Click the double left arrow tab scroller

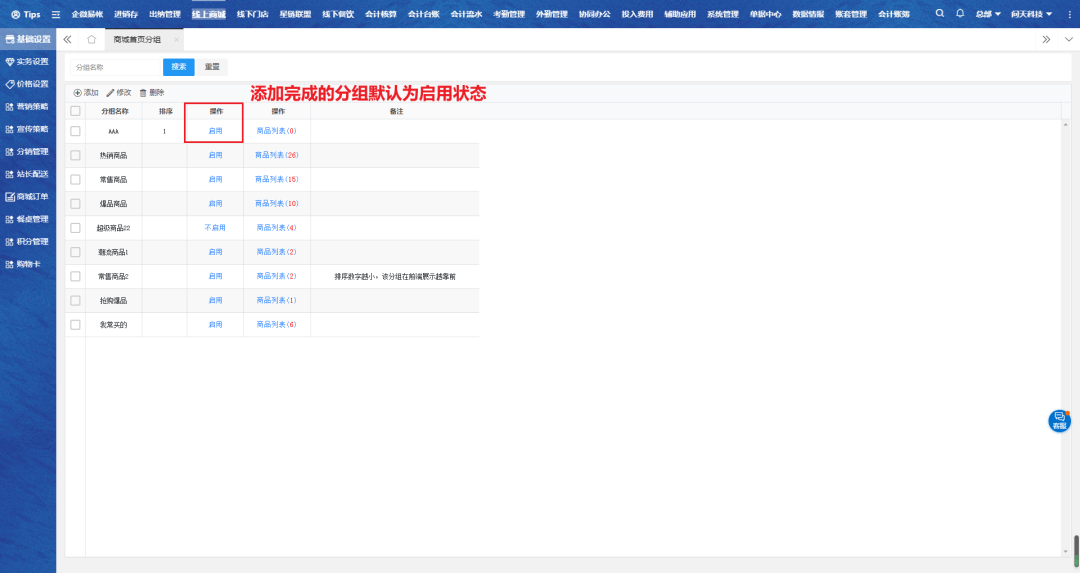(x=67, y=39)
